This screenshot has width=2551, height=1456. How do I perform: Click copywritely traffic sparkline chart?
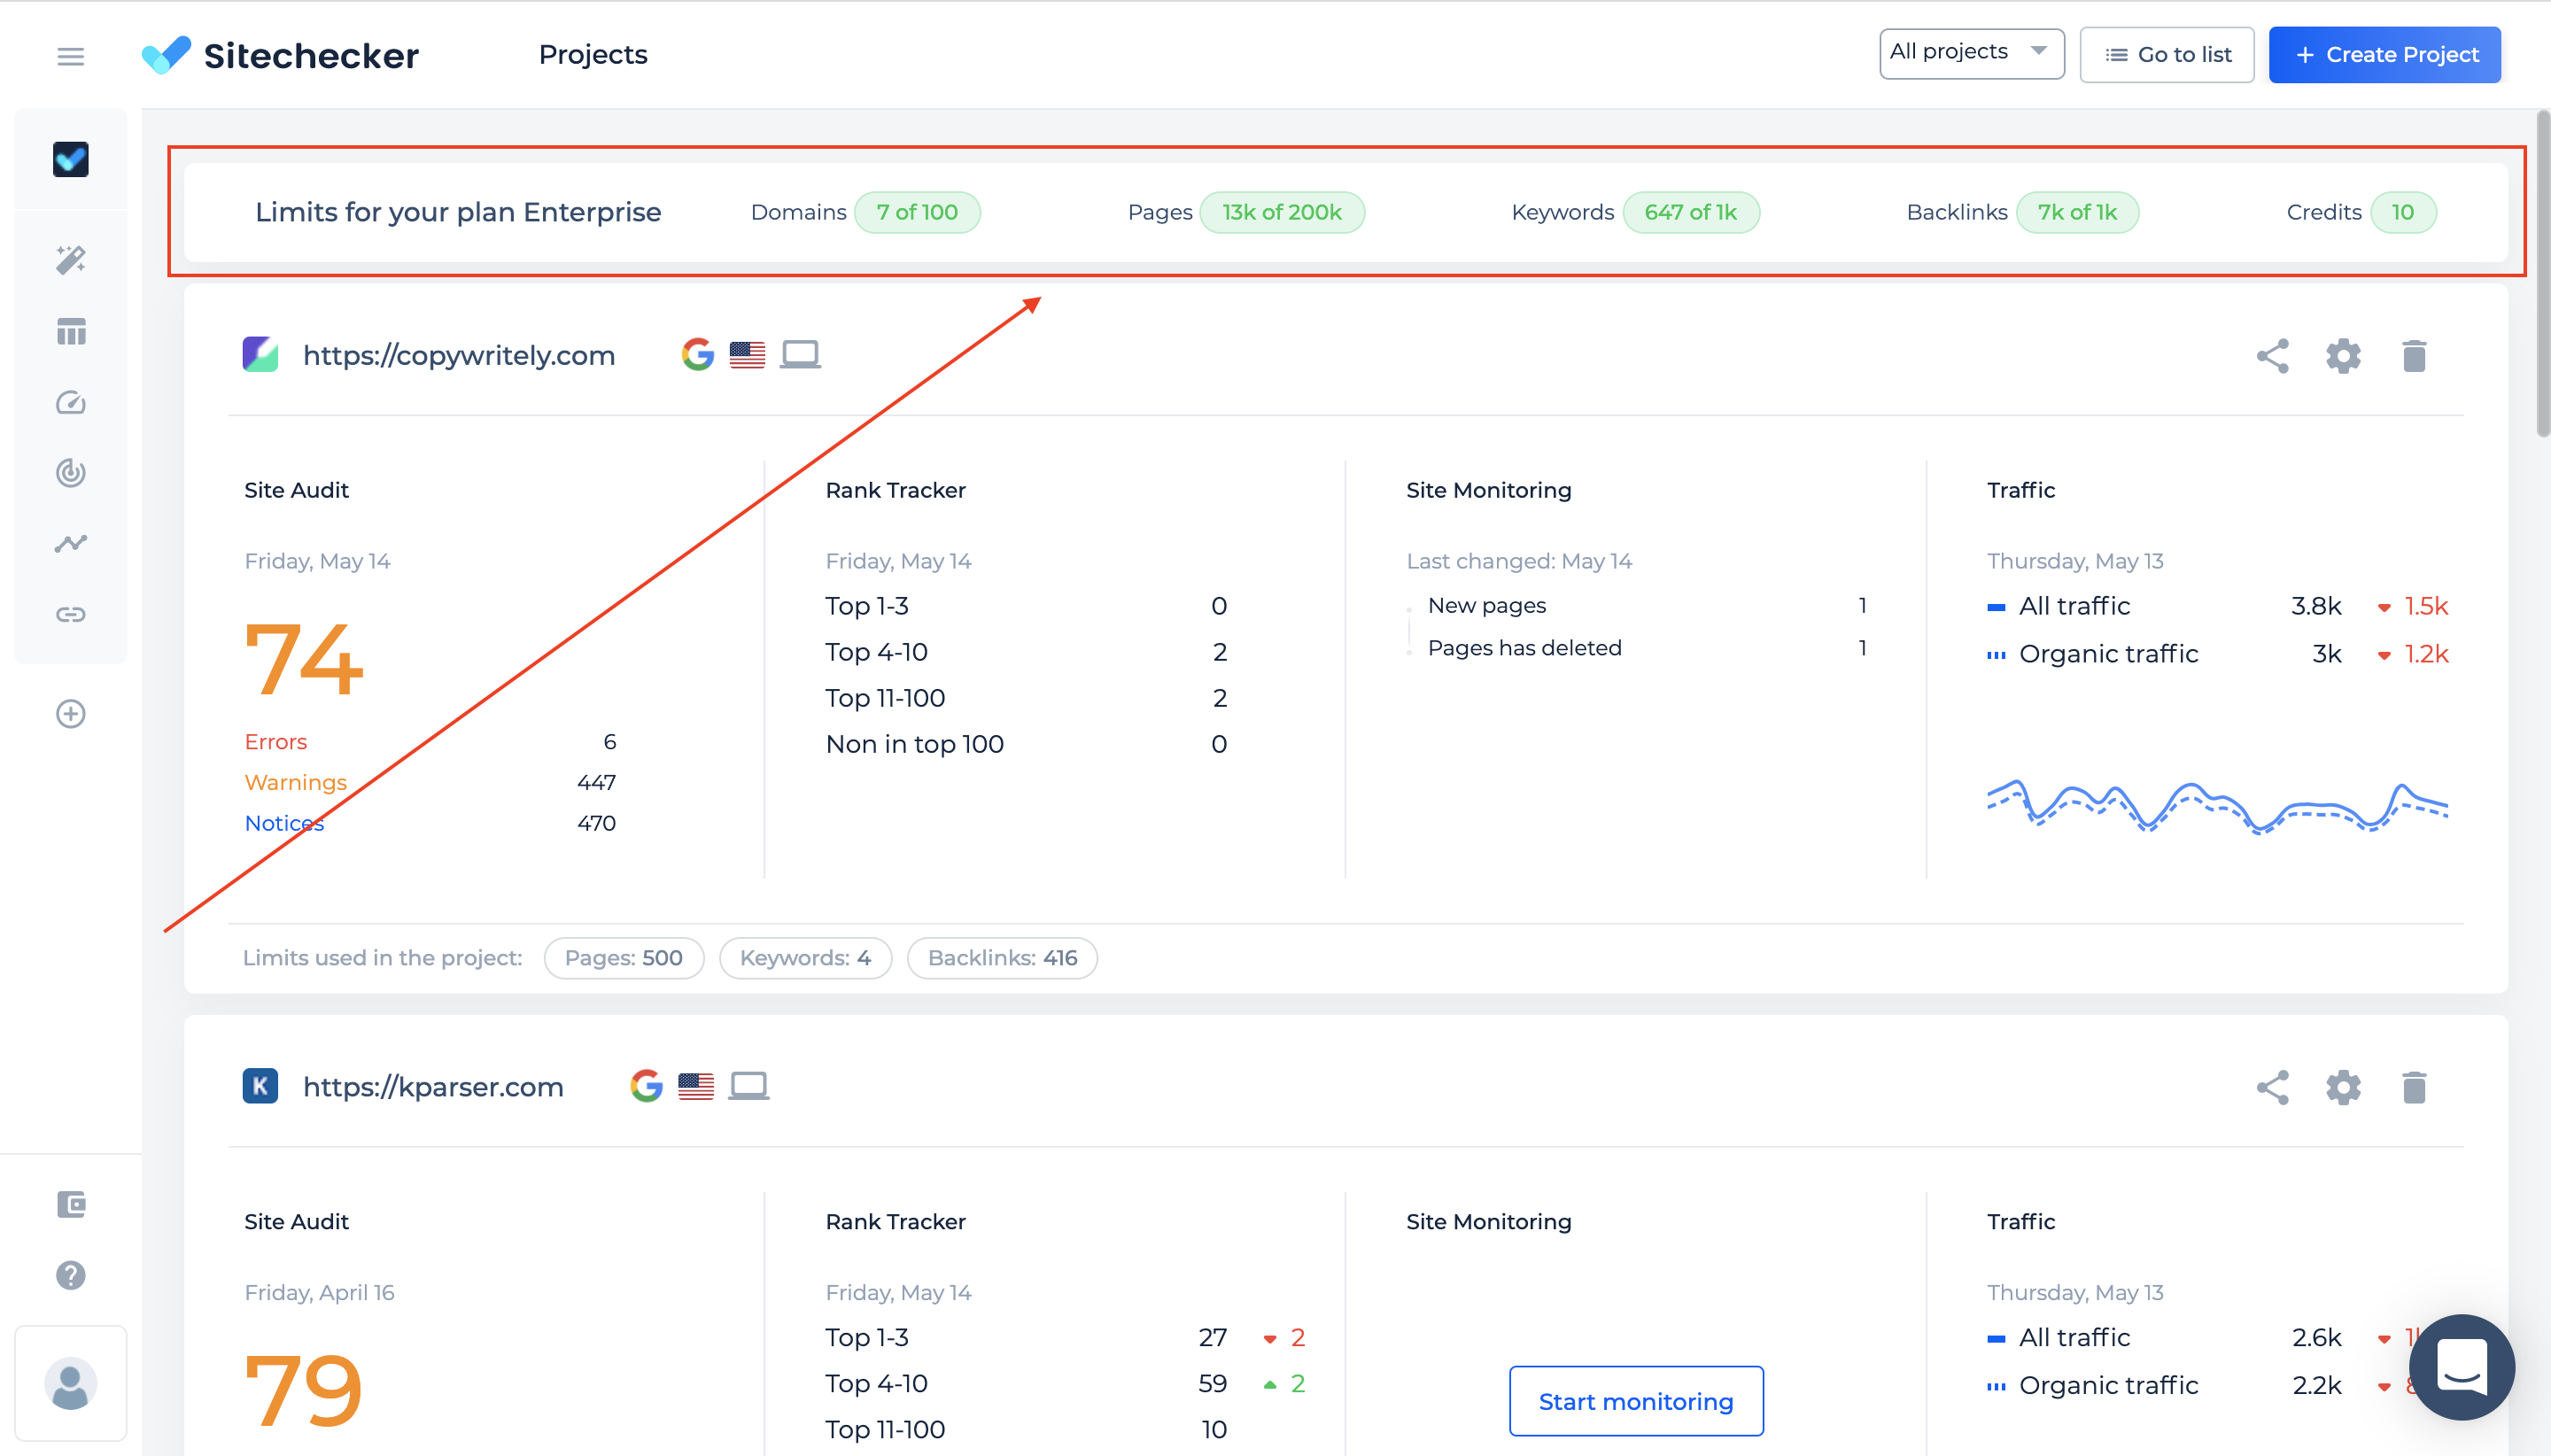(2217, 805)
